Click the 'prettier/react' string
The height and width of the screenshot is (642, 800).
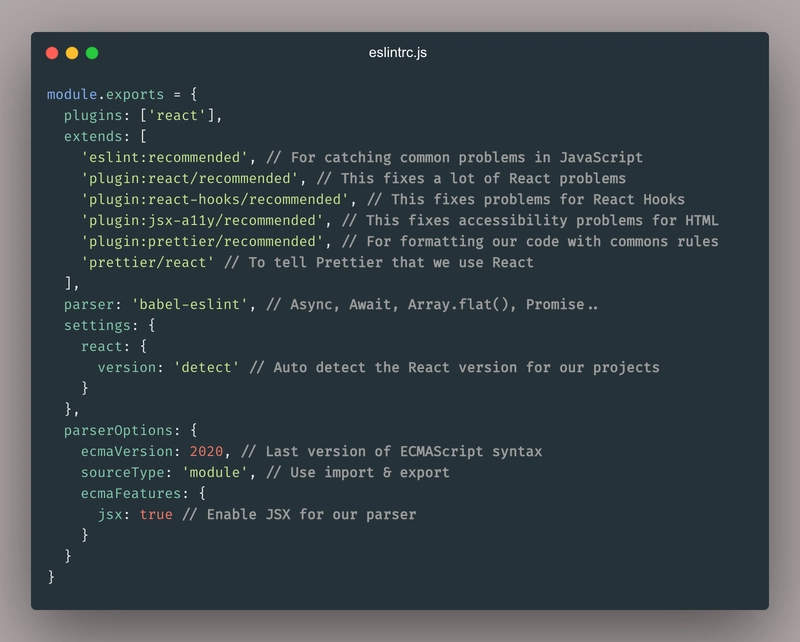click(x=147, y=262)
